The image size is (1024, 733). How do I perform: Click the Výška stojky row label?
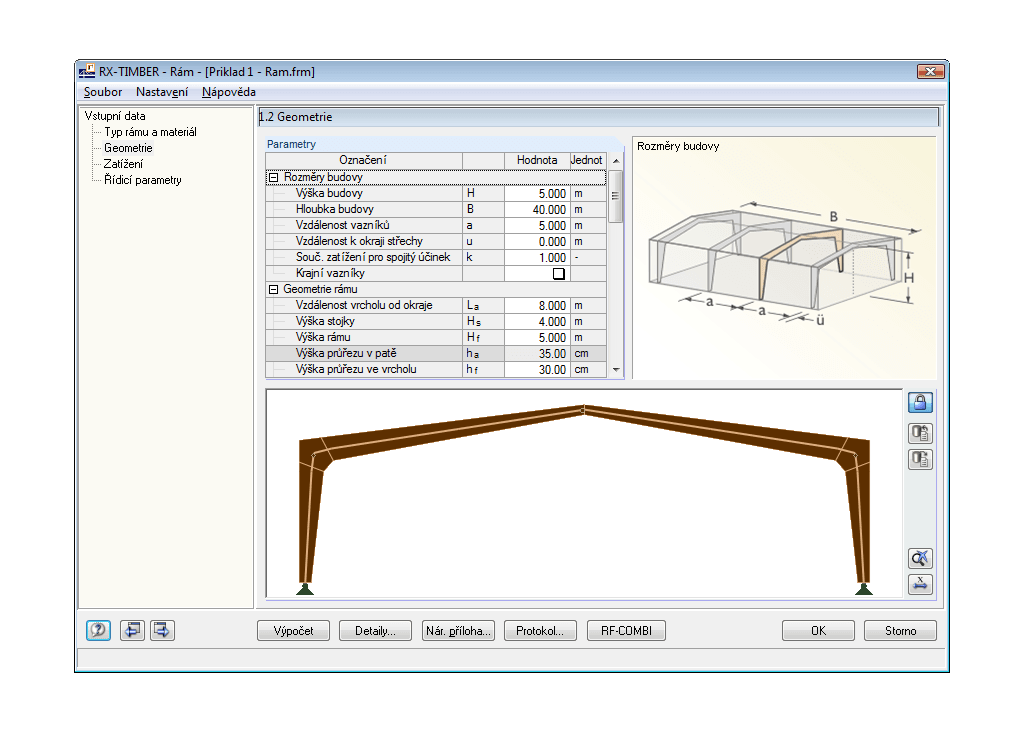pos(325,321)
